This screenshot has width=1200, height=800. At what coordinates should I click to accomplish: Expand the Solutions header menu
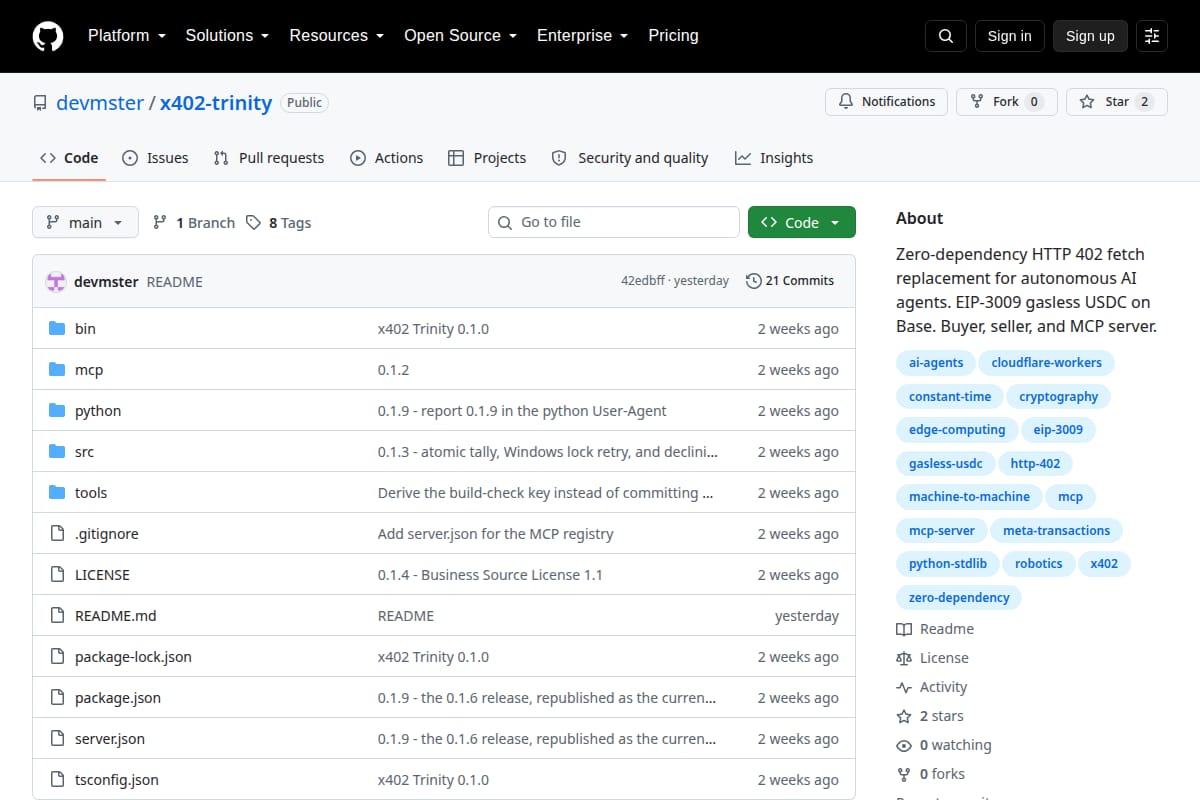[x=227, y=35]
